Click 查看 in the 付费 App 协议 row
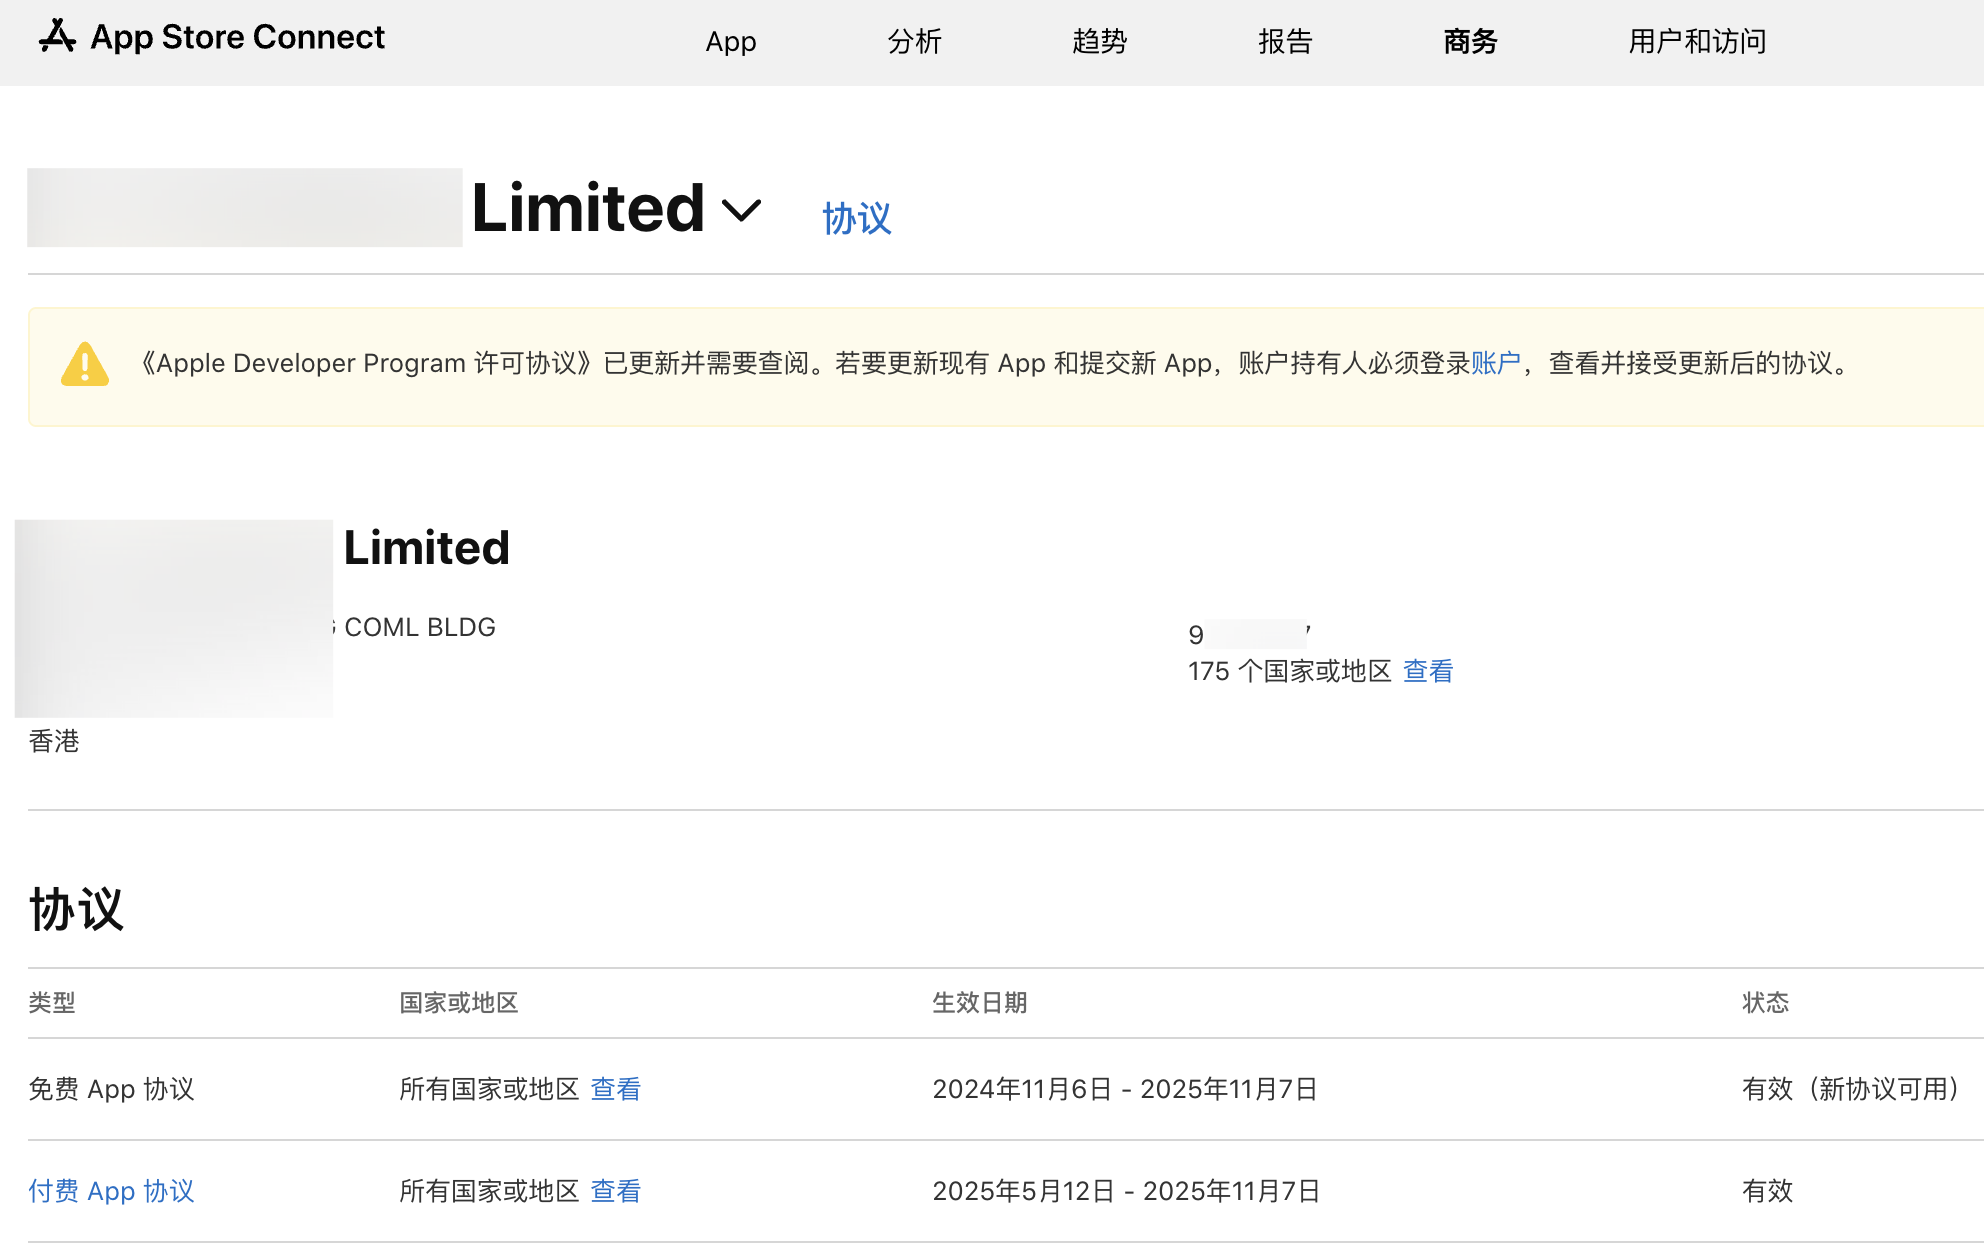 (x=616, y=1191)
